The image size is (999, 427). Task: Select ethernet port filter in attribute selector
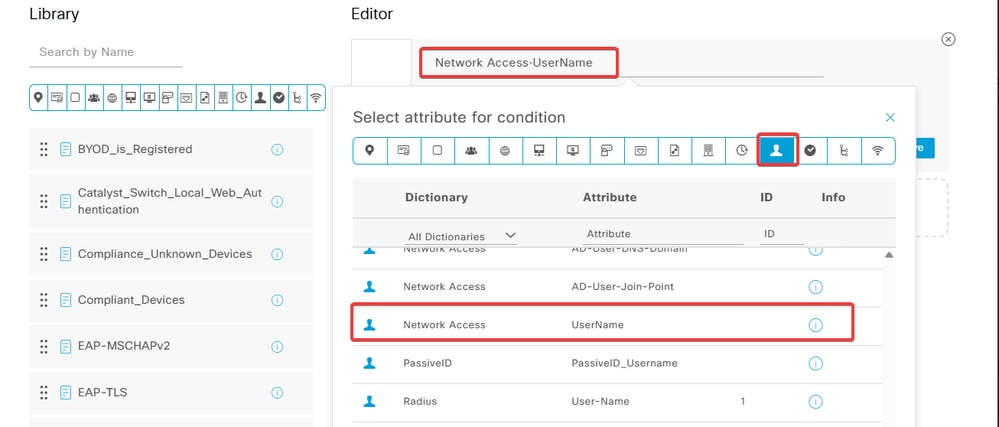point(640,150)
